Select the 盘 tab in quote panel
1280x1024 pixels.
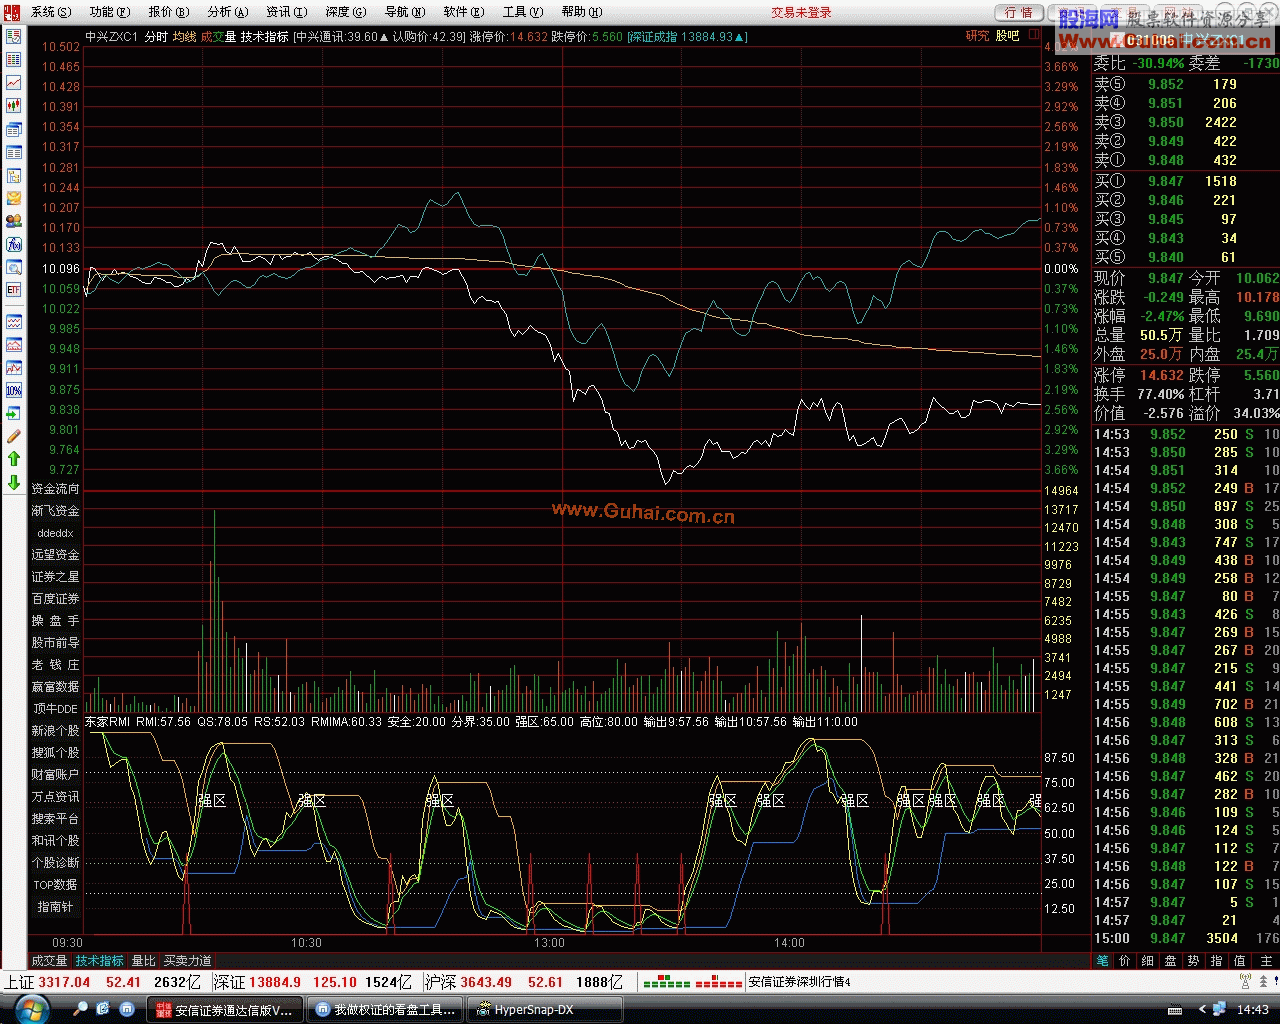click(x=1171, y=961)
